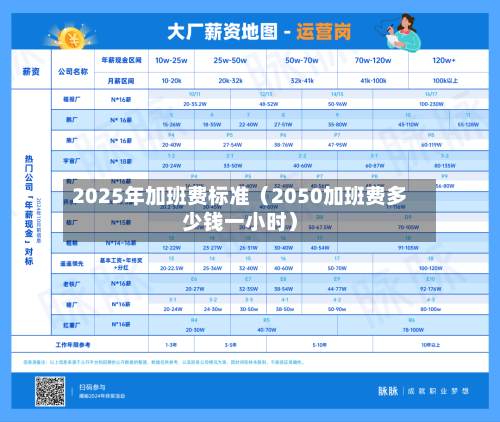This screenshot has height=422, width=500.
Task: Click the 10年以上 experience cell
Action: 431,345
